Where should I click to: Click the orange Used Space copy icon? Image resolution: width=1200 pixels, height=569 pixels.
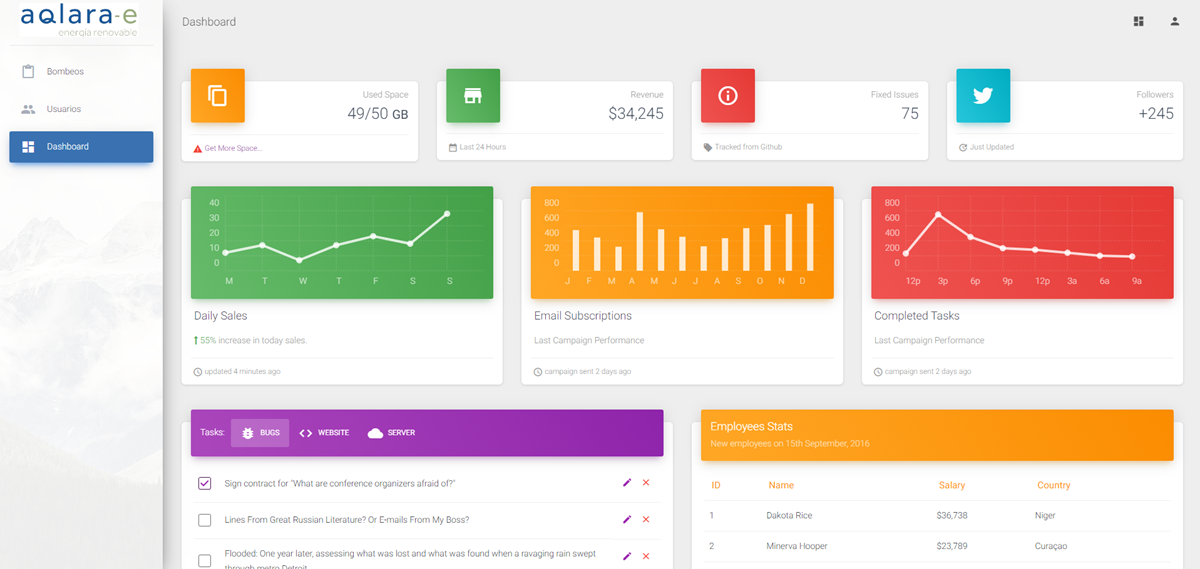pos(217,96)
